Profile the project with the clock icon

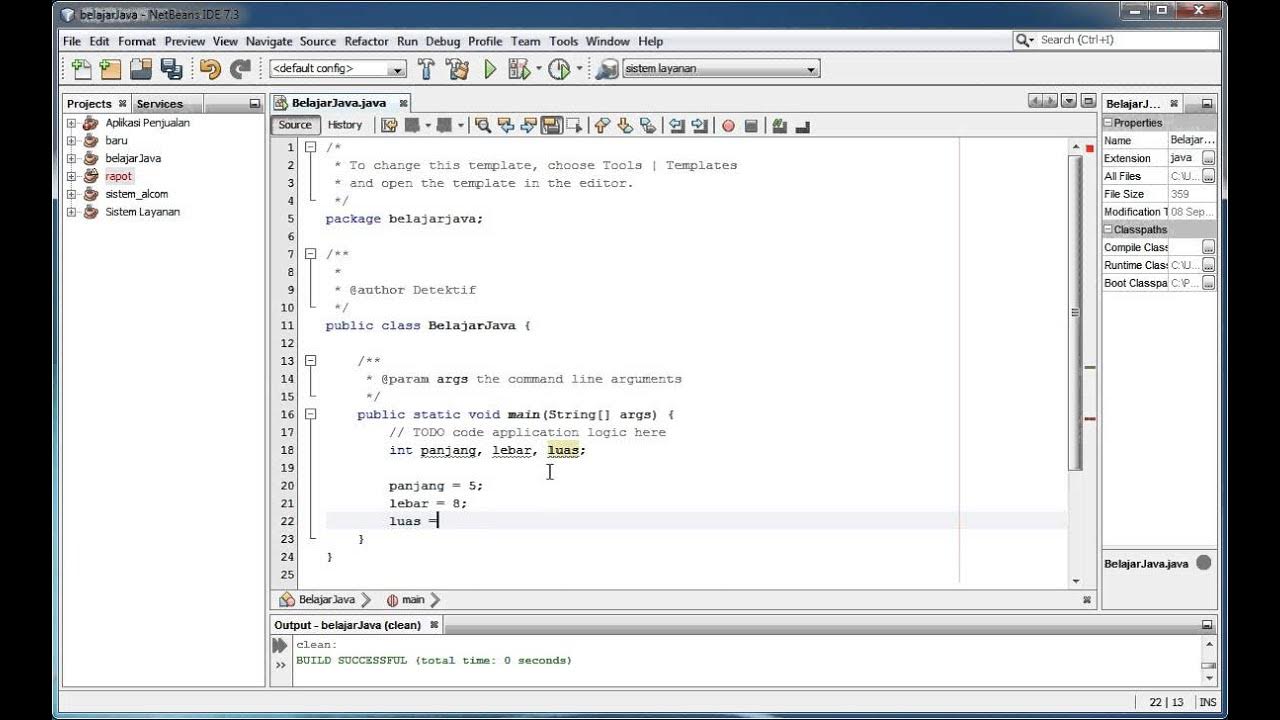(x=559, y=69)
